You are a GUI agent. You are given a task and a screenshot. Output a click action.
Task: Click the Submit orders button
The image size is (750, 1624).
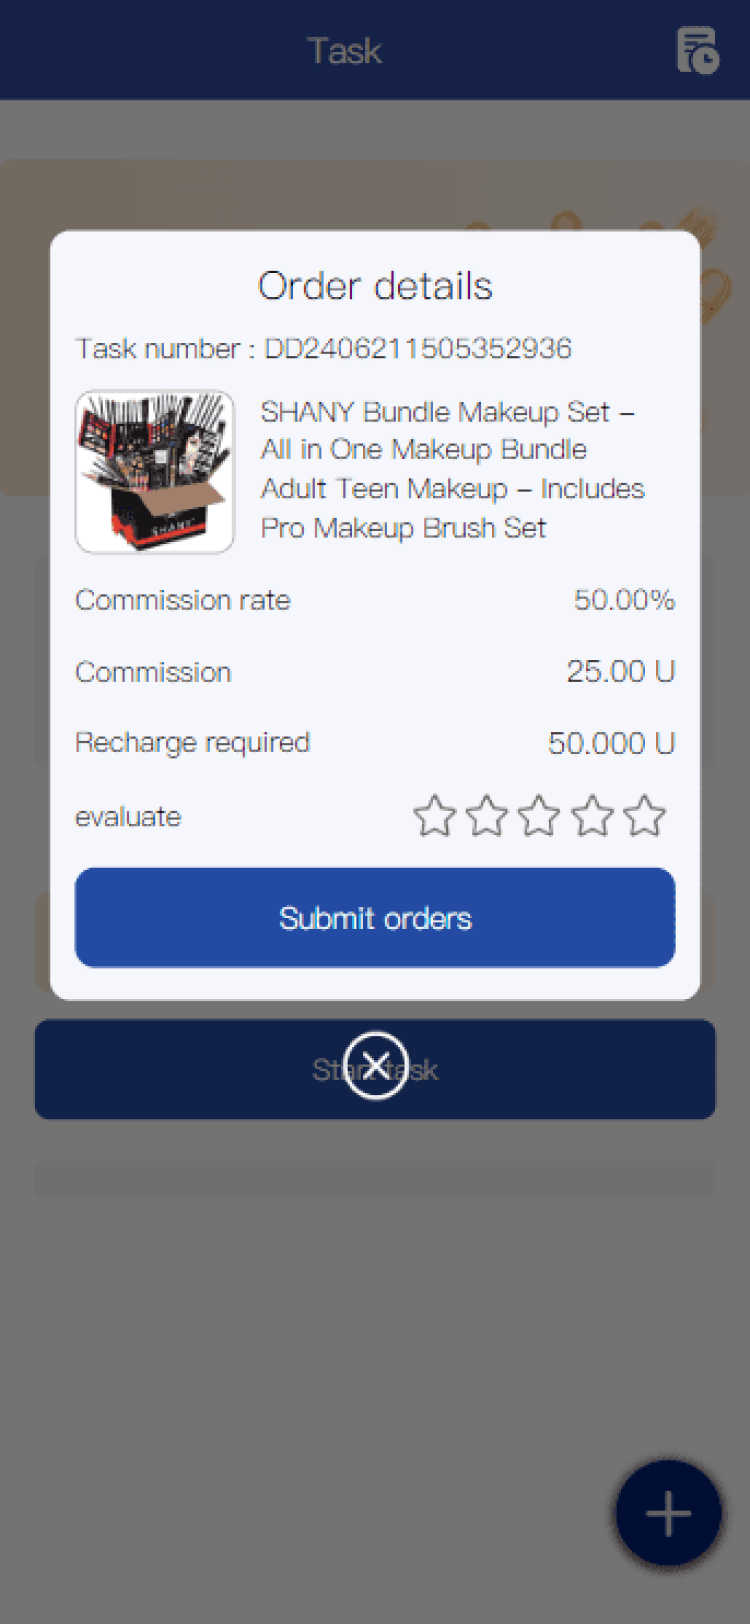click(375, 917)
